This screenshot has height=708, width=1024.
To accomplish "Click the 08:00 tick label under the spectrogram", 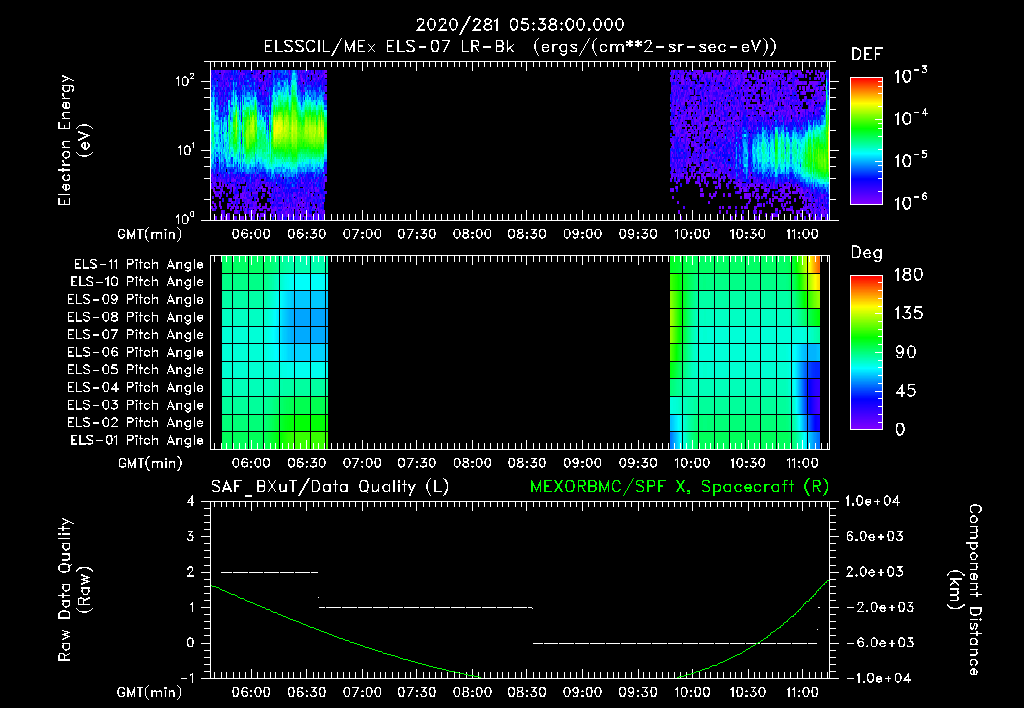I will pyautogui.click(x=472, y=234).
